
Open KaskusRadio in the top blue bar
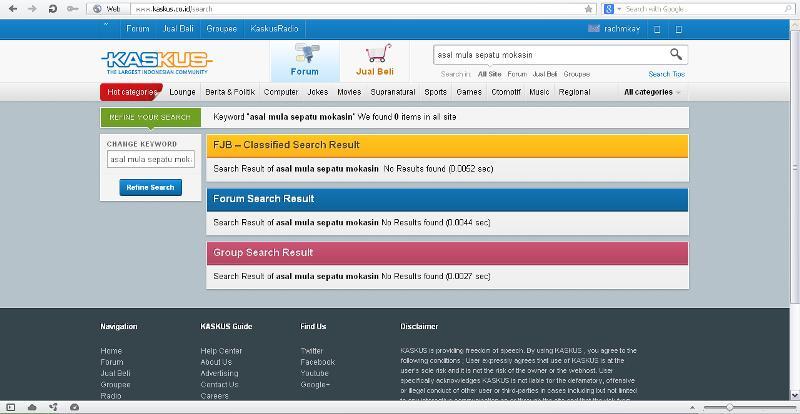coord(274,29)
